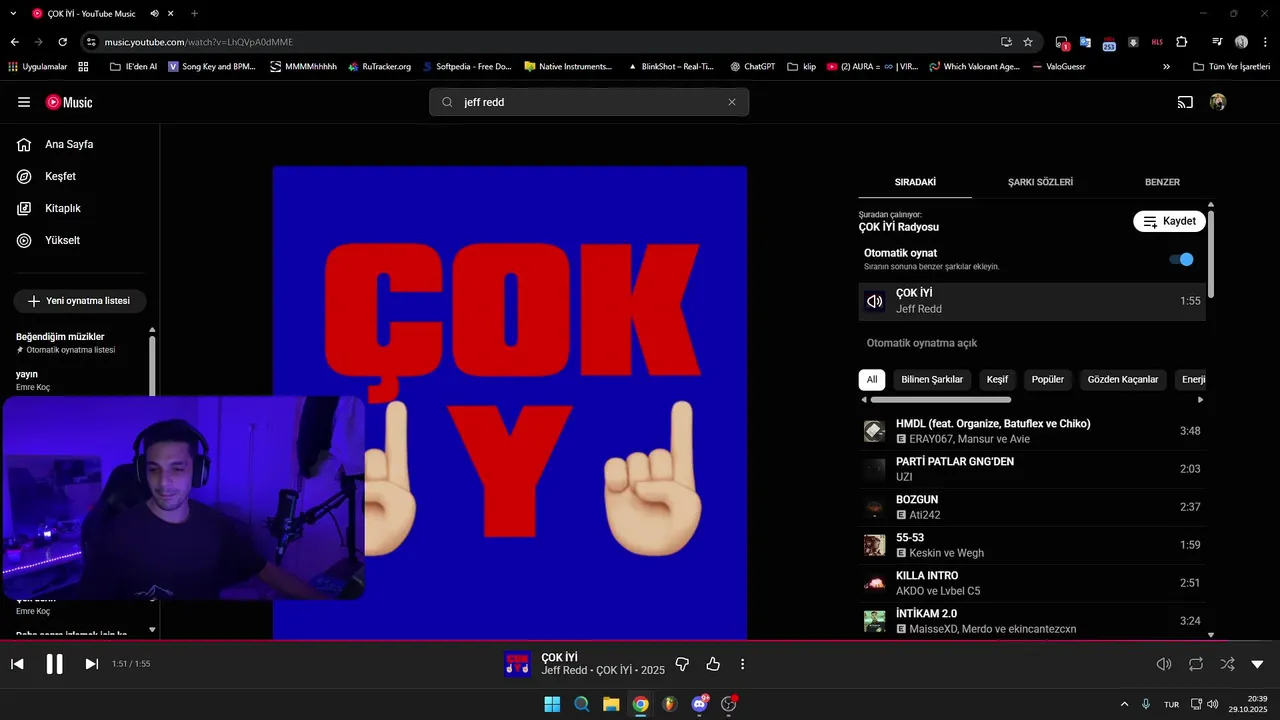Collapse the player page with arrow
The width and height of the screenshot is (1280, 720).
(1258, 664)
